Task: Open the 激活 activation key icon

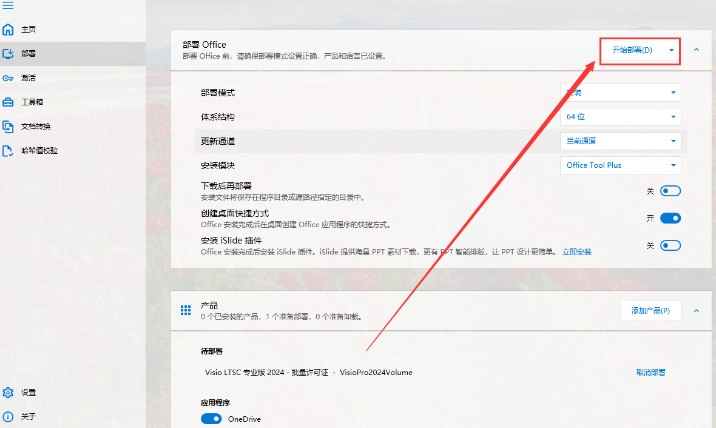Action: (x=8, y=78)
